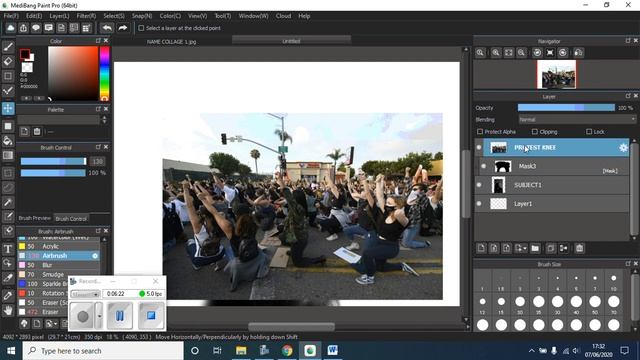This screenshot has width=640, height=360.
Task: Expand the record button dropdown arrow
Action: (x=99, y=315)
